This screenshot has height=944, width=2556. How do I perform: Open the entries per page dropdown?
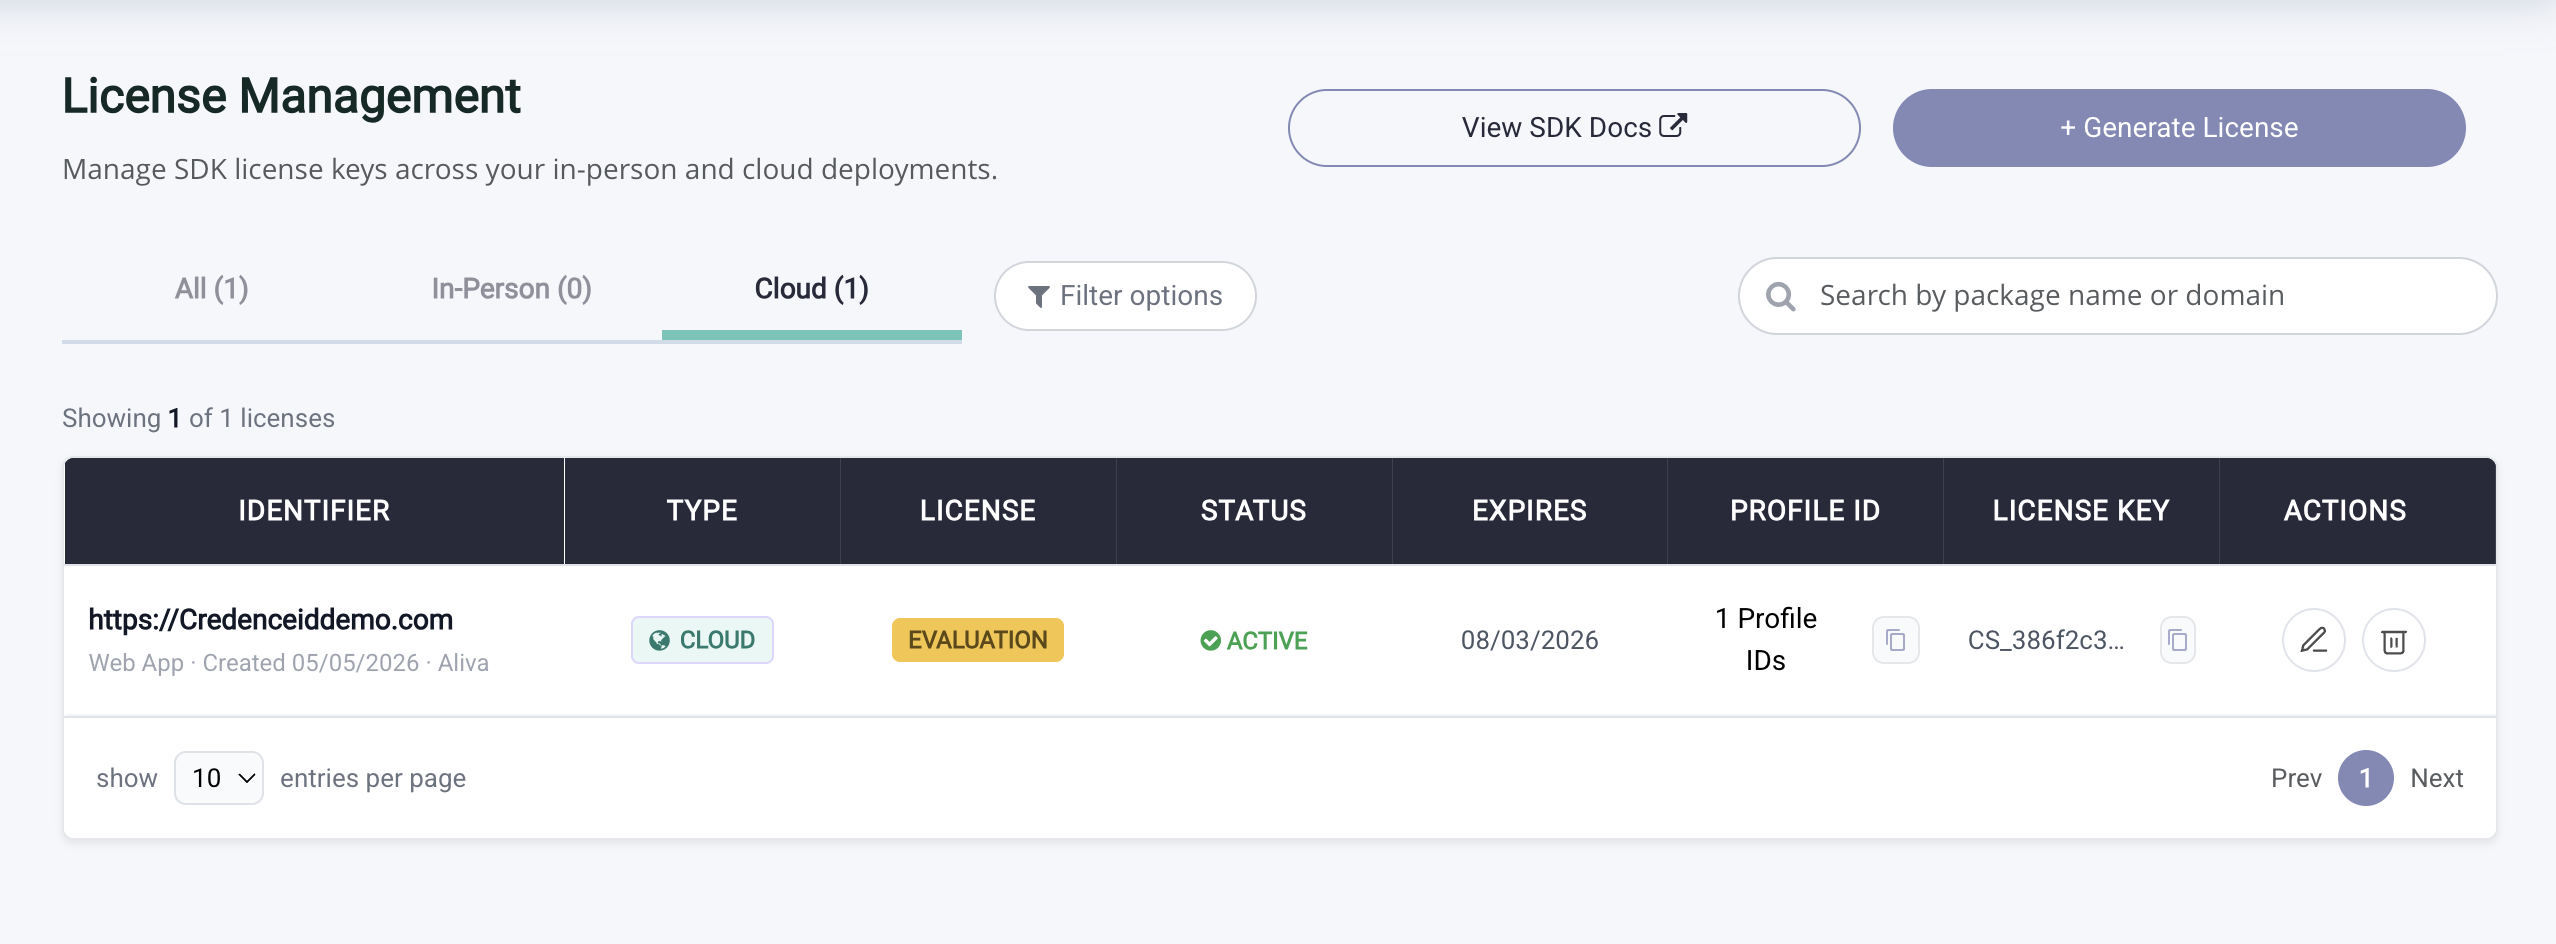coord(219,778)
